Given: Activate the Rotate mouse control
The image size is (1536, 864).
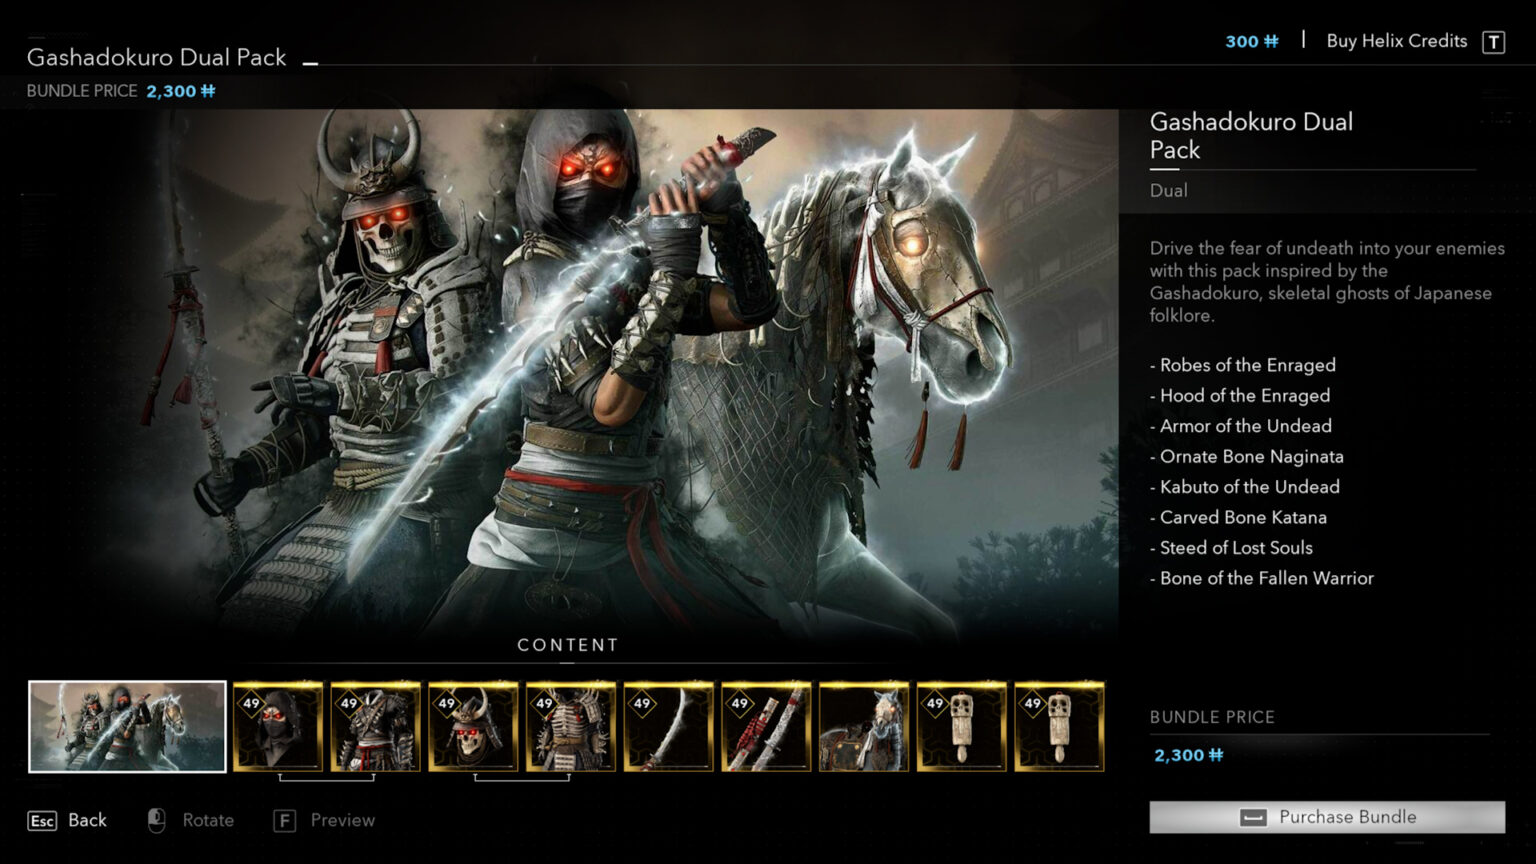Looking at the screenshot, I should [189, 820].
